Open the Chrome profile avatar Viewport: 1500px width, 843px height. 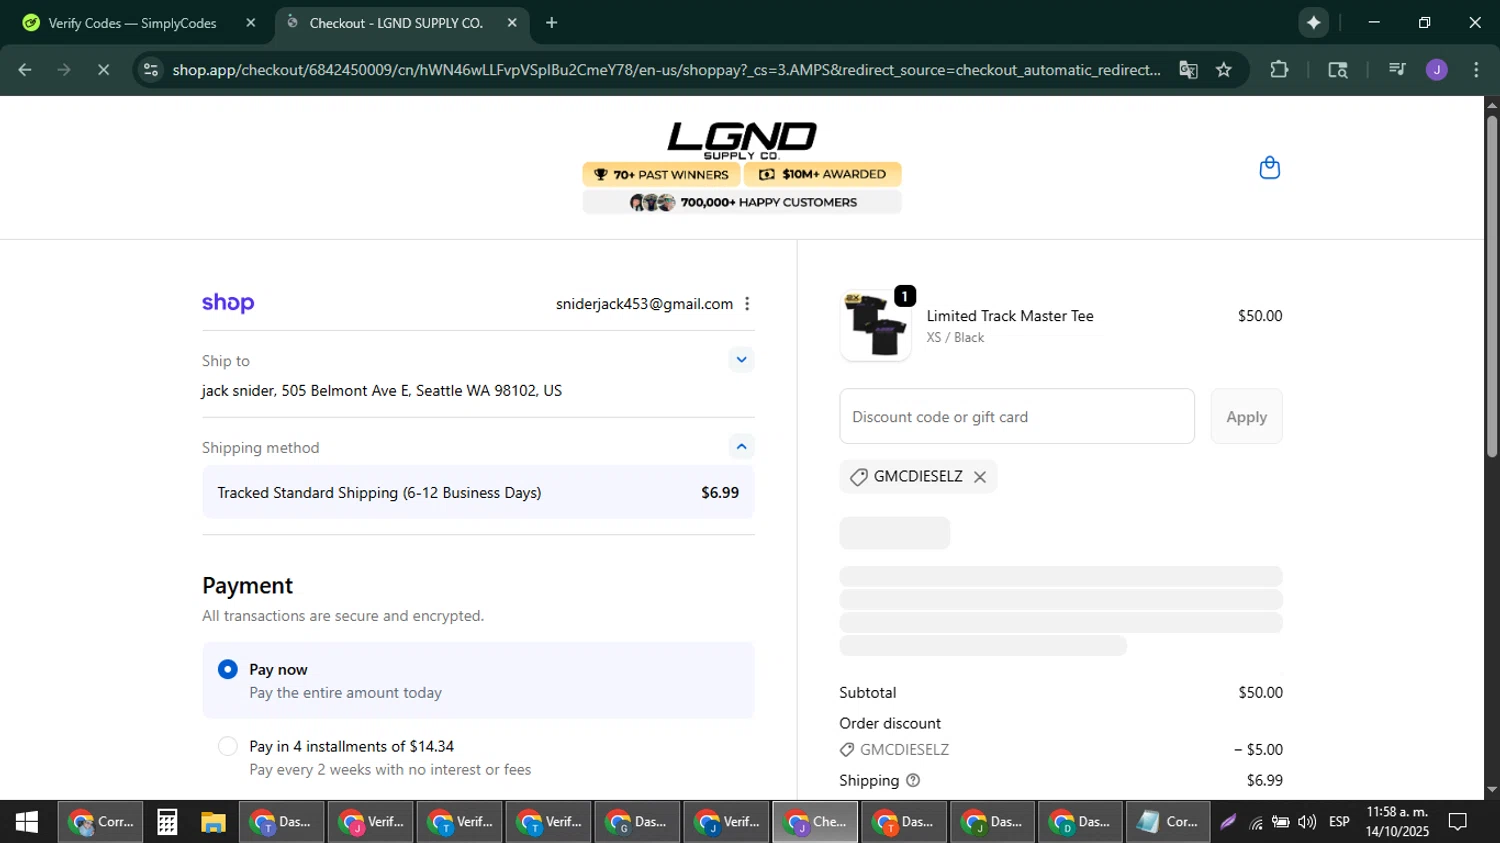point(1437,70)
